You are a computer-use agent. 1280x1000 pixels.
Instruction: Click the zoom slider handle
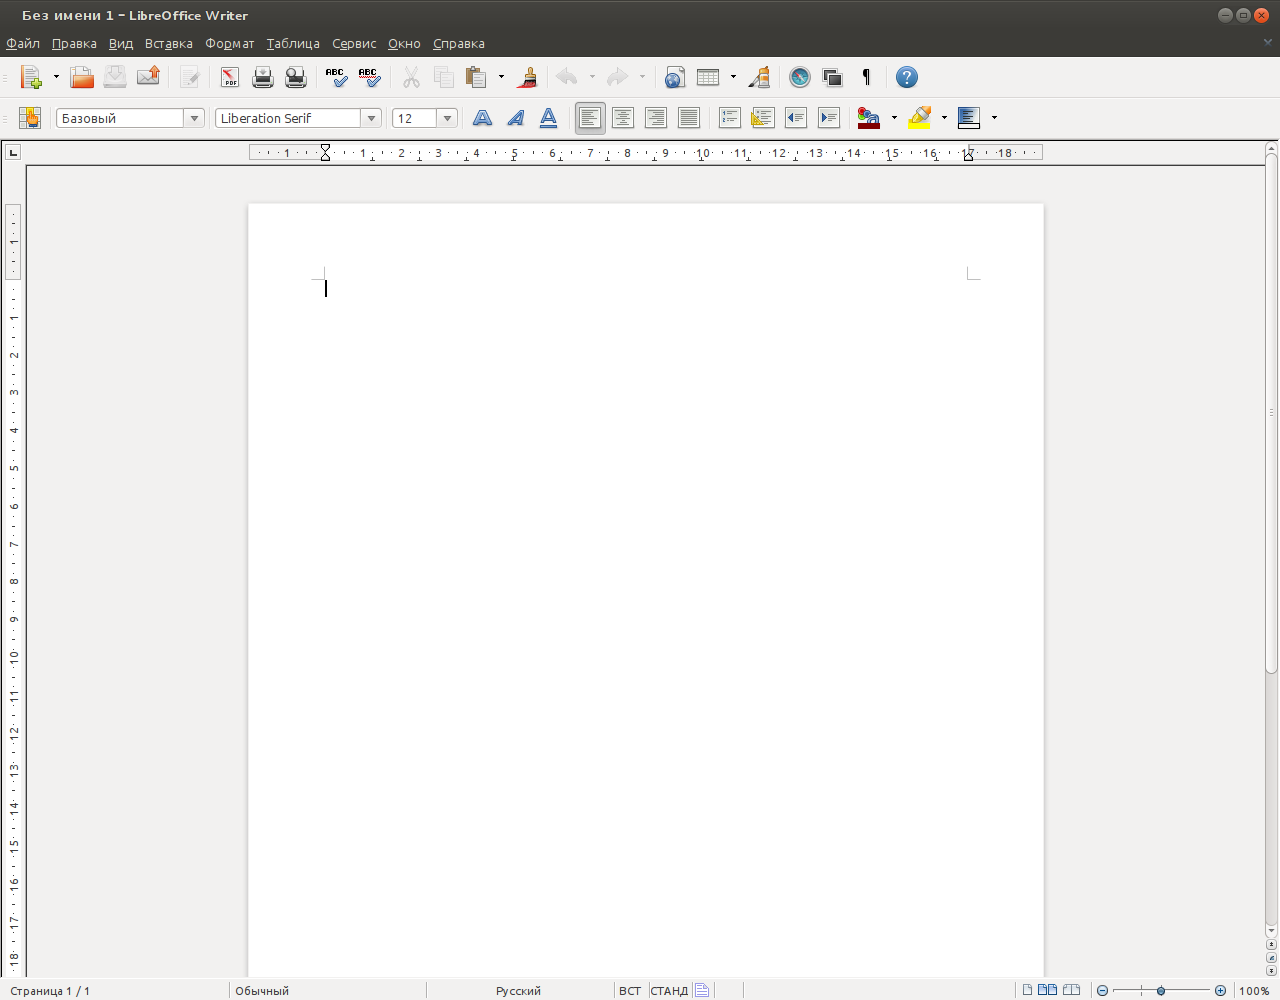point(1160,991)
